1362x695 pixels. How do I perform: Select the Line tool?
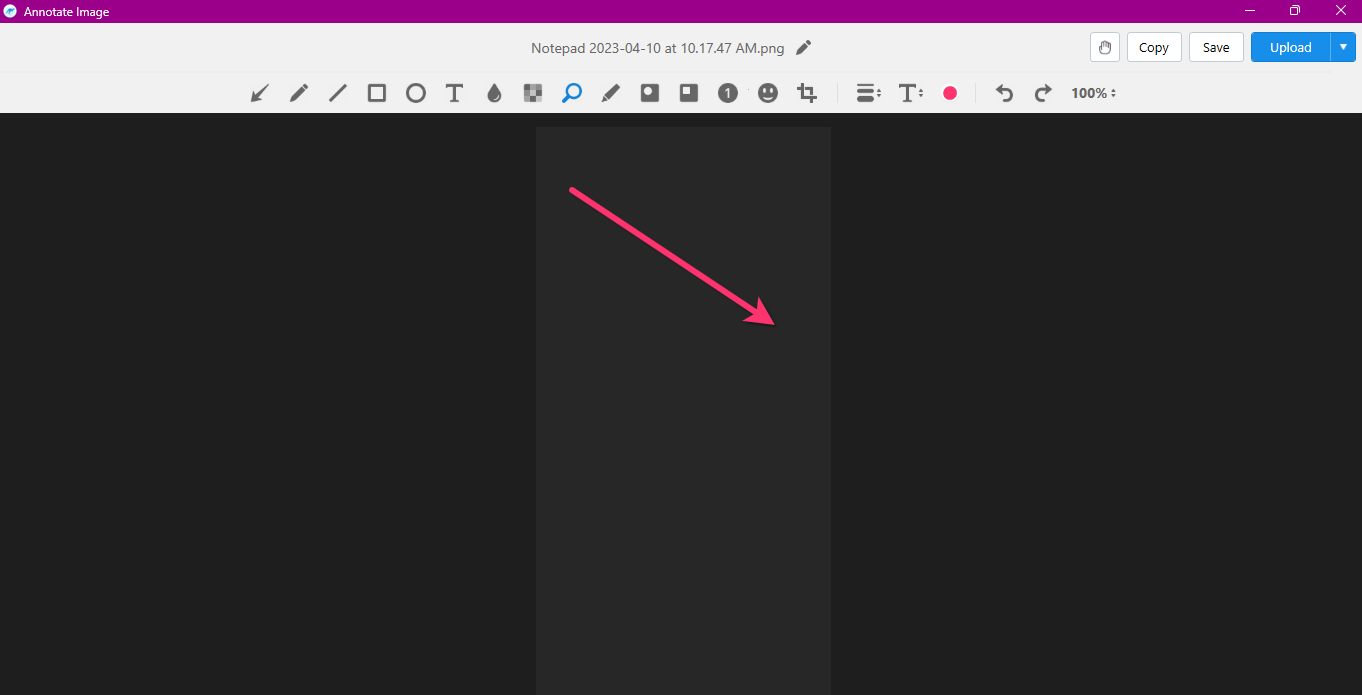[338, 93]
